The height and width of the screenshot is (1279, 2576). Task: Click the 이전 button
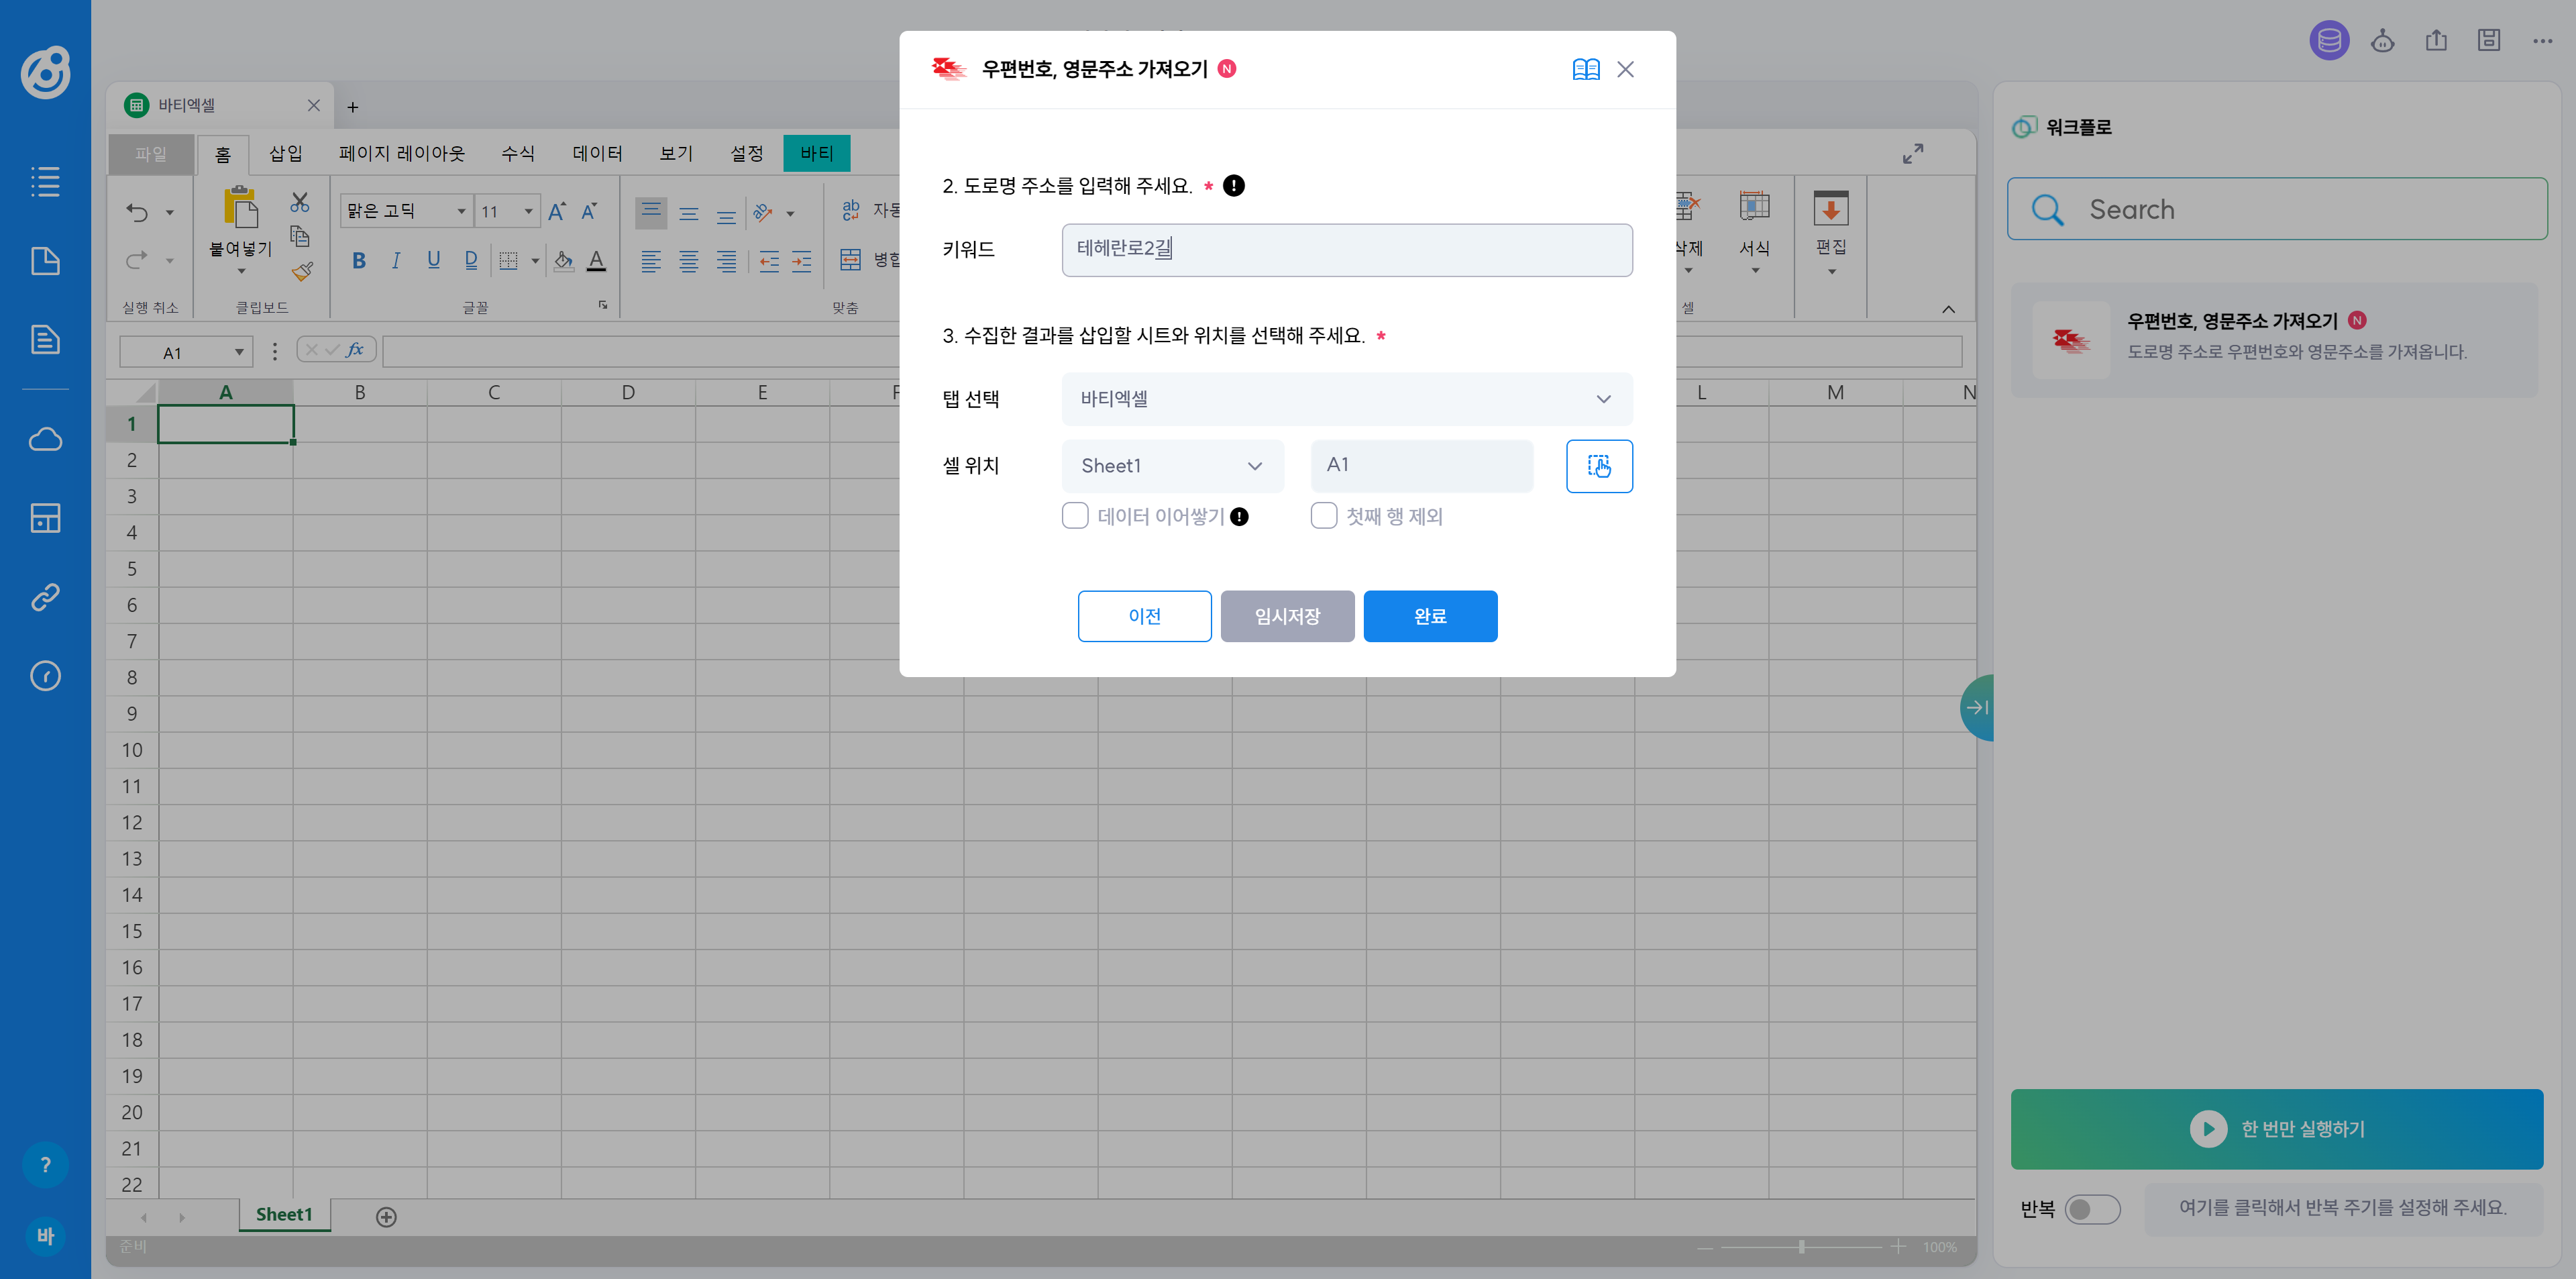[x=1144, y=616]
